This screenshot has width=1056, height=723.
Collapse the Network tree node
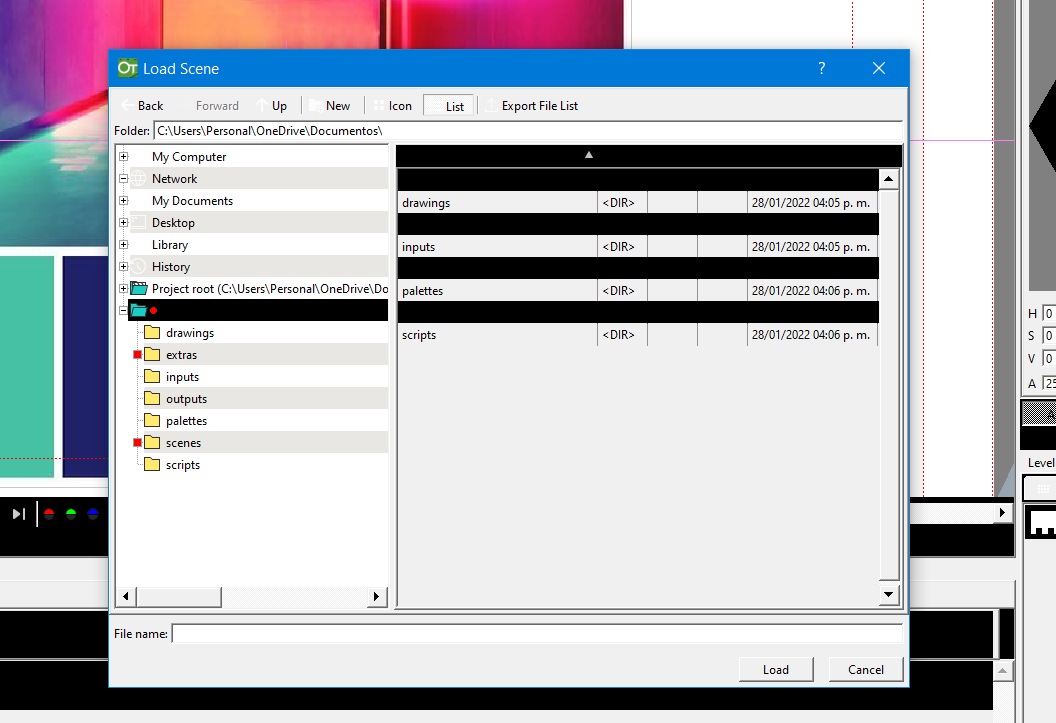123,178
